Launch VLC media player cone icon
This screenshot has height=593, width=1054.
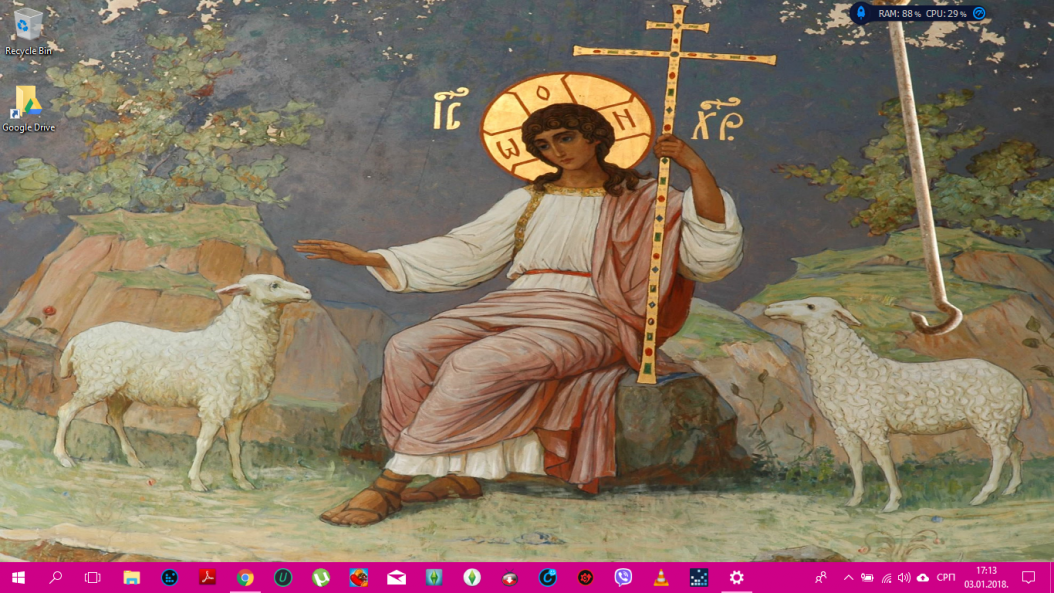pos(661,578)
